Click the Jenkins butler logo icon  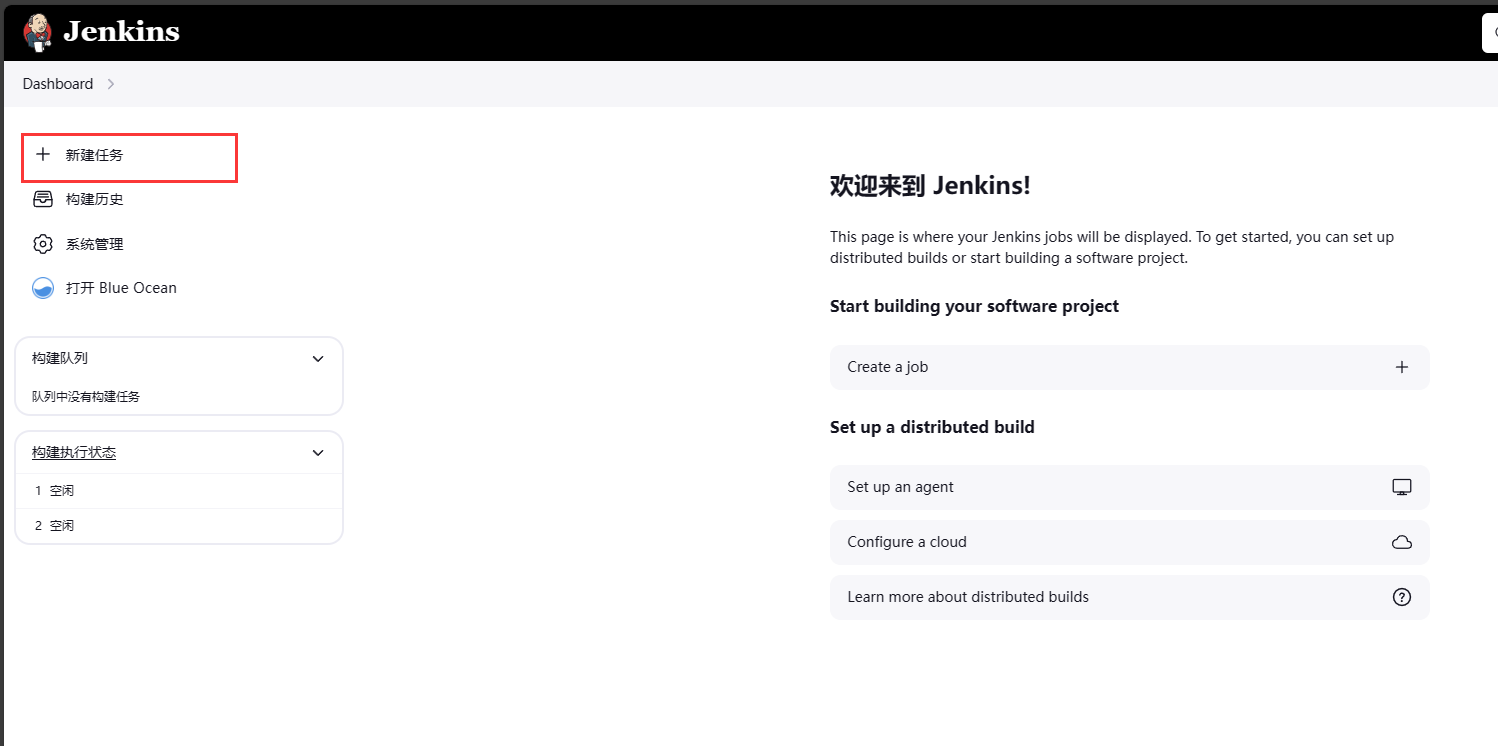click(x=38, y=32)
